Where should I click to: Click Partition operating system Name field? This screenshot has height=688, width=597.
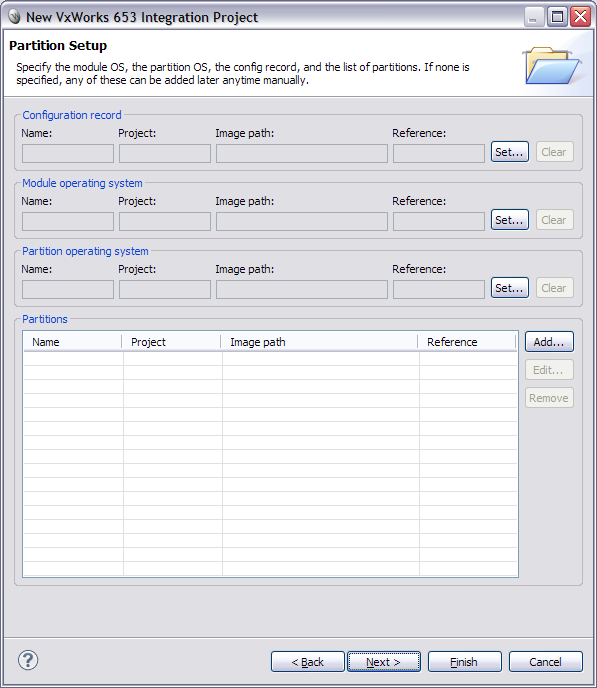[x=68, y=290]
